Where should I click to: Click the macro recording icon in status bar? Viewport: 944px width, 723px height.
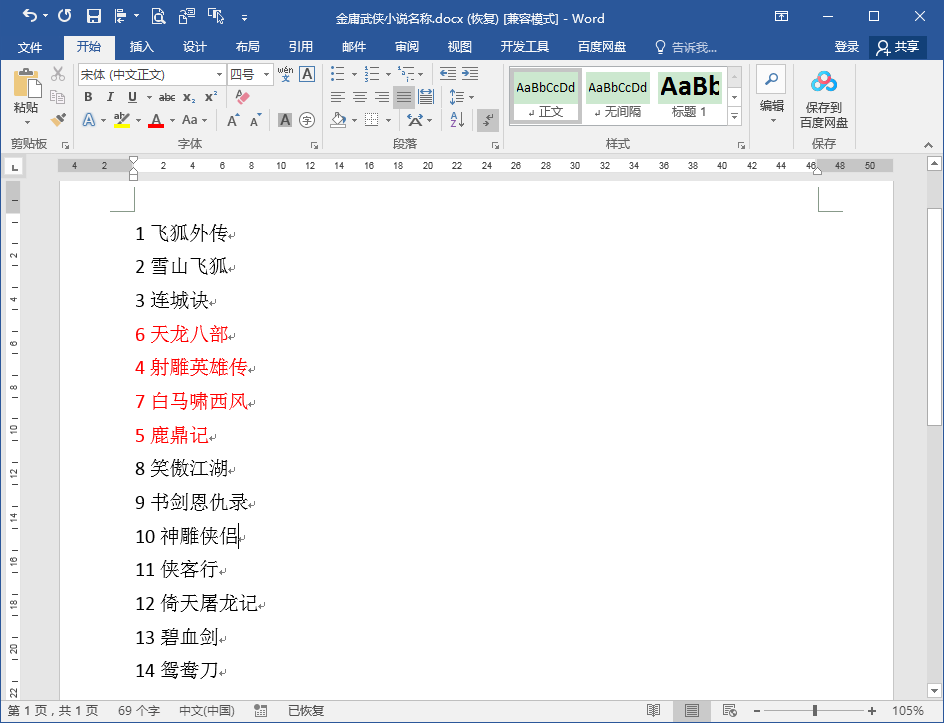pos(261,711)
